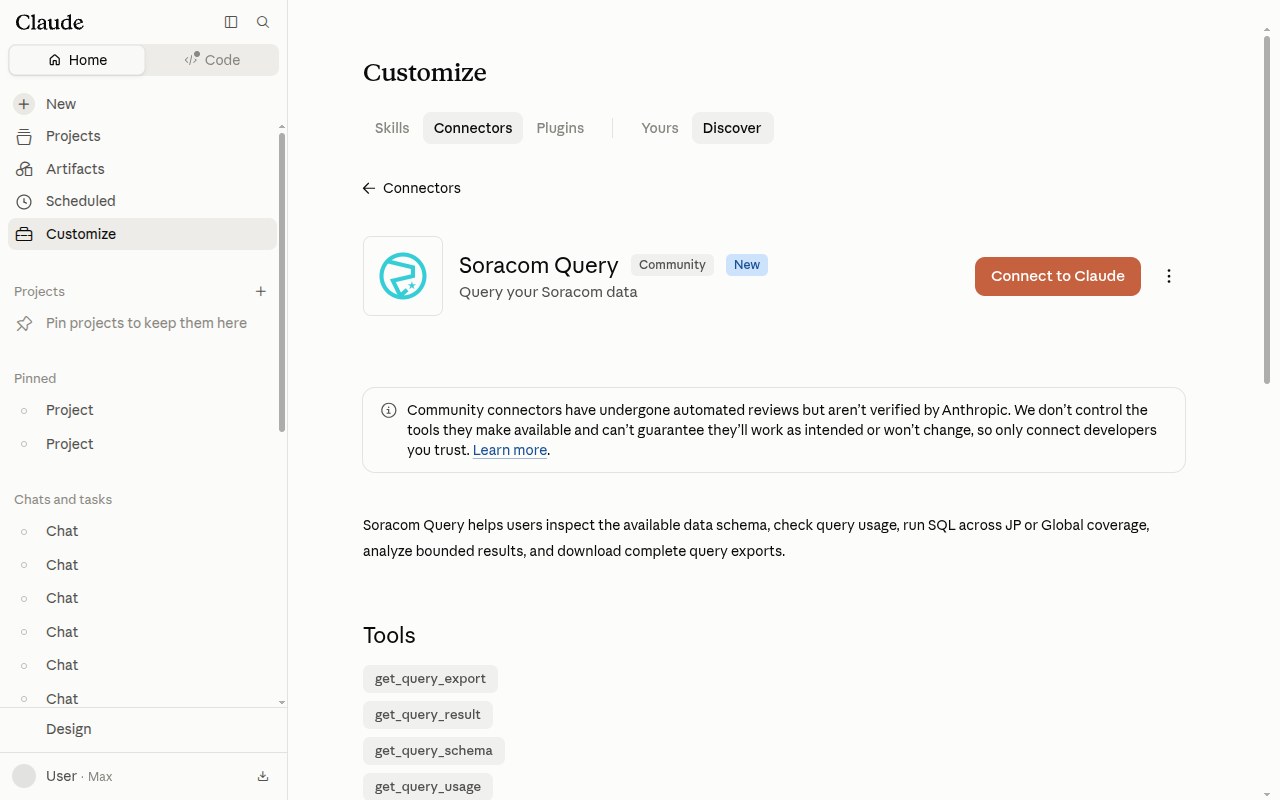Viewport: 1280px width, 800px height.
Task: Click the download icon beside the user
Action: [x=263, y=776]
